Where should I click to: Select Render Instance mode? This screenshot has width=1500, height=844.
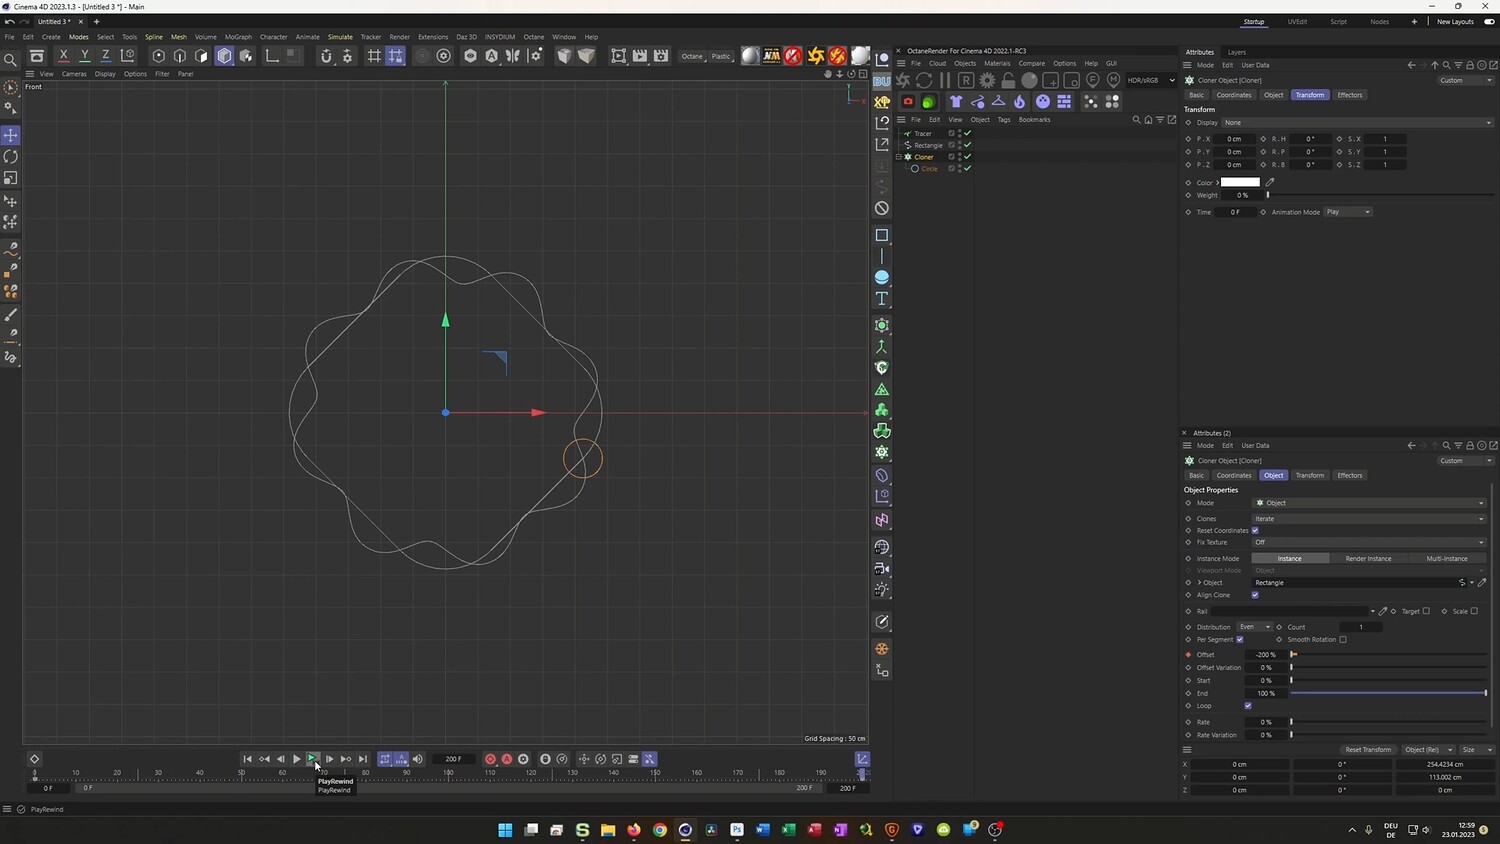tap(1368, 558)
